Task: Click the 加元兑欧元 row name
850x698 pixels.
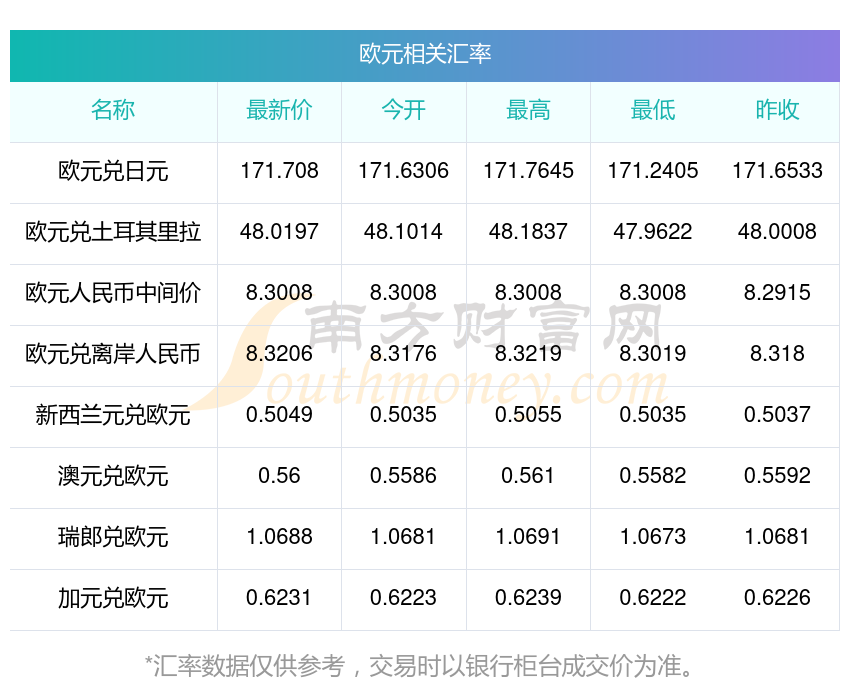Action: point(113,598)
